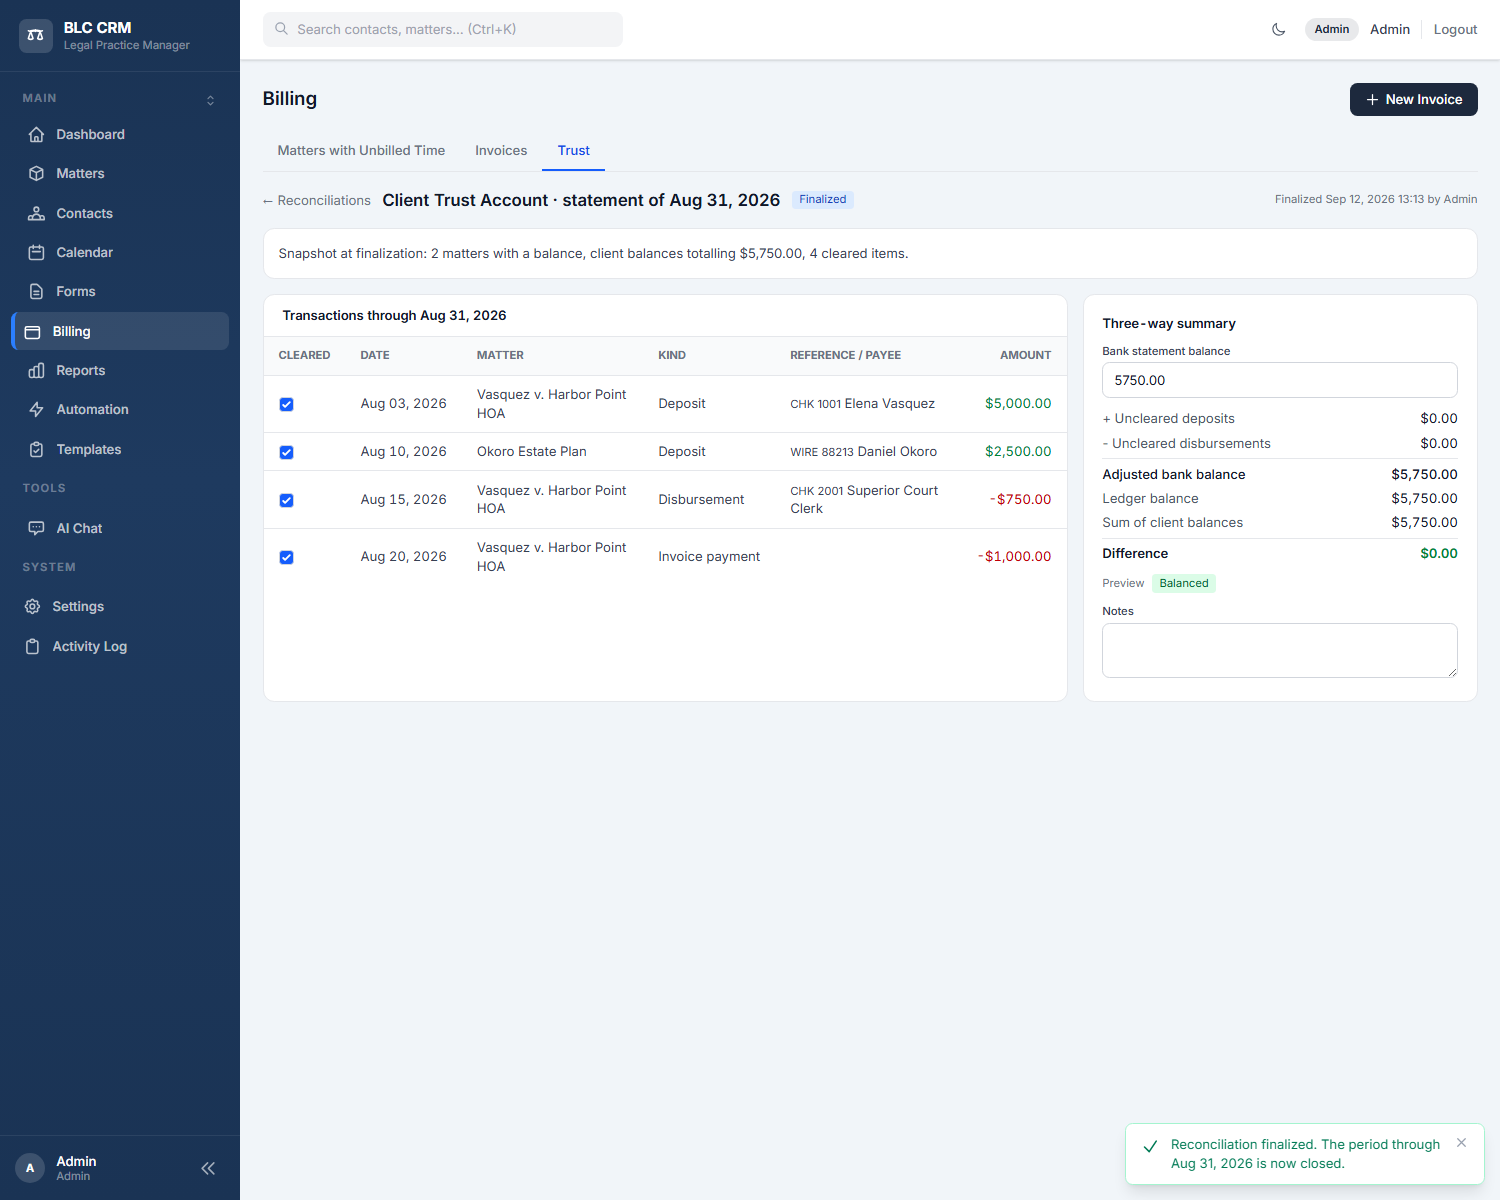Screen dimensions: 1500x1200
Task: Open Forms via its document icon
Action: [37, 292]
